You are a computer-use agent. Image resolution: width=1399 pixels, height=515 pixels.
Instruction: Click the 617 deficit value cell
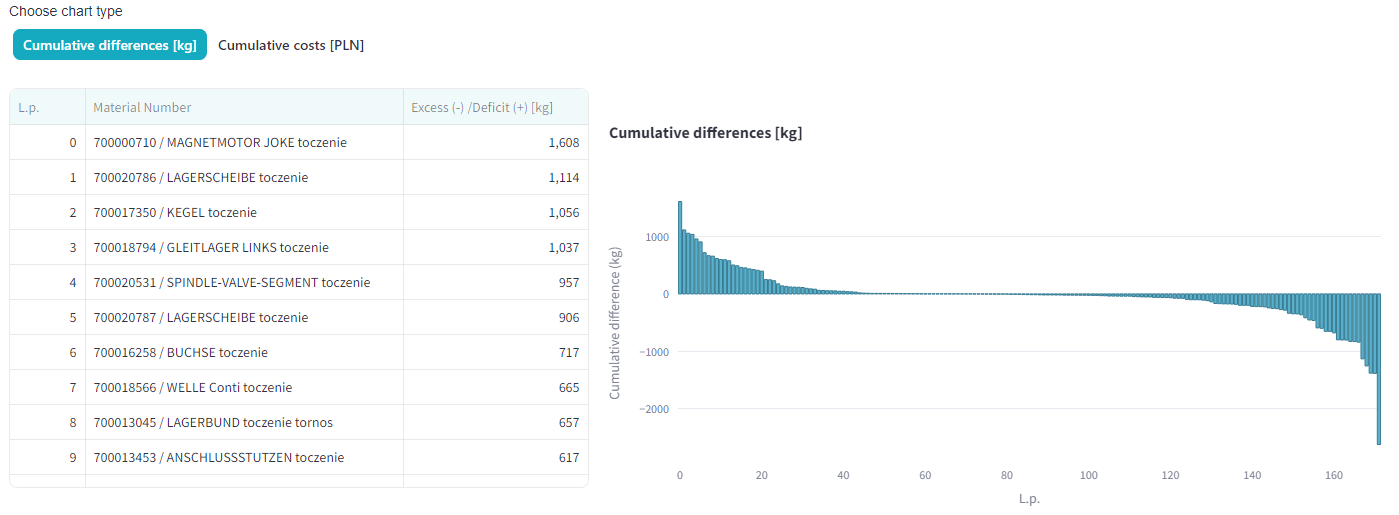click(x=495, y=458)
